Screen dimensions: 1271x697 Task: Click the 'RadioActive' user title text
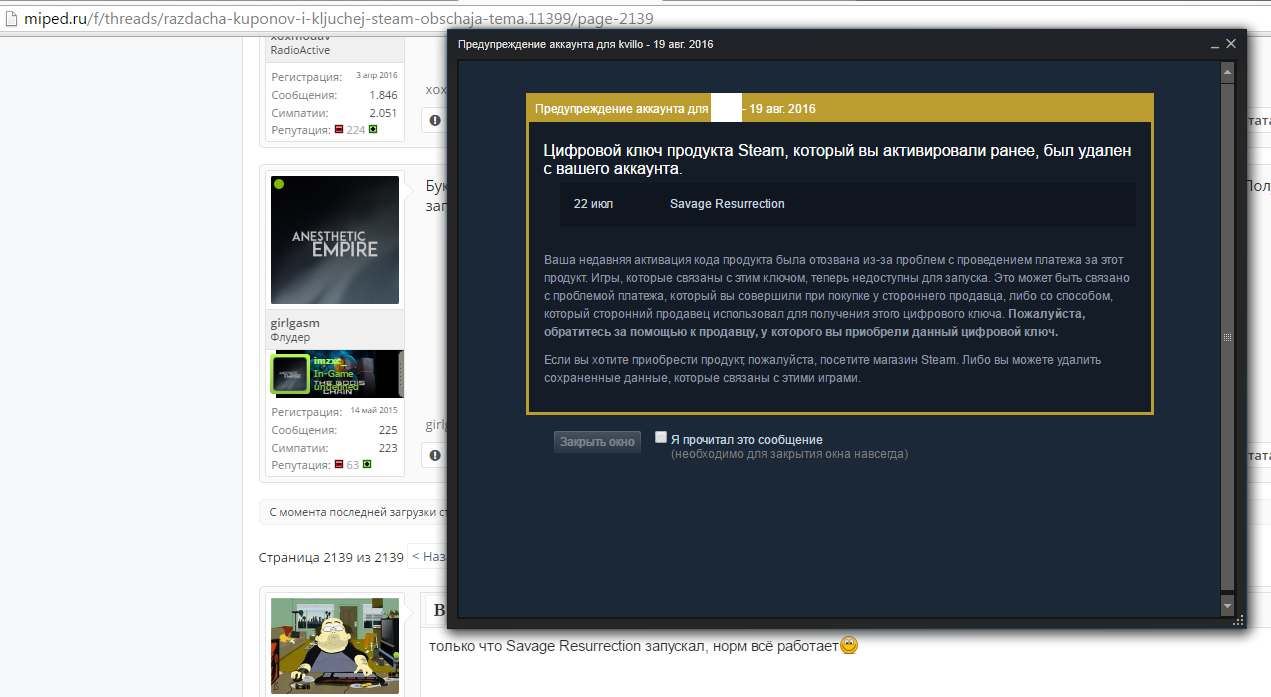(x=300, y=50)
